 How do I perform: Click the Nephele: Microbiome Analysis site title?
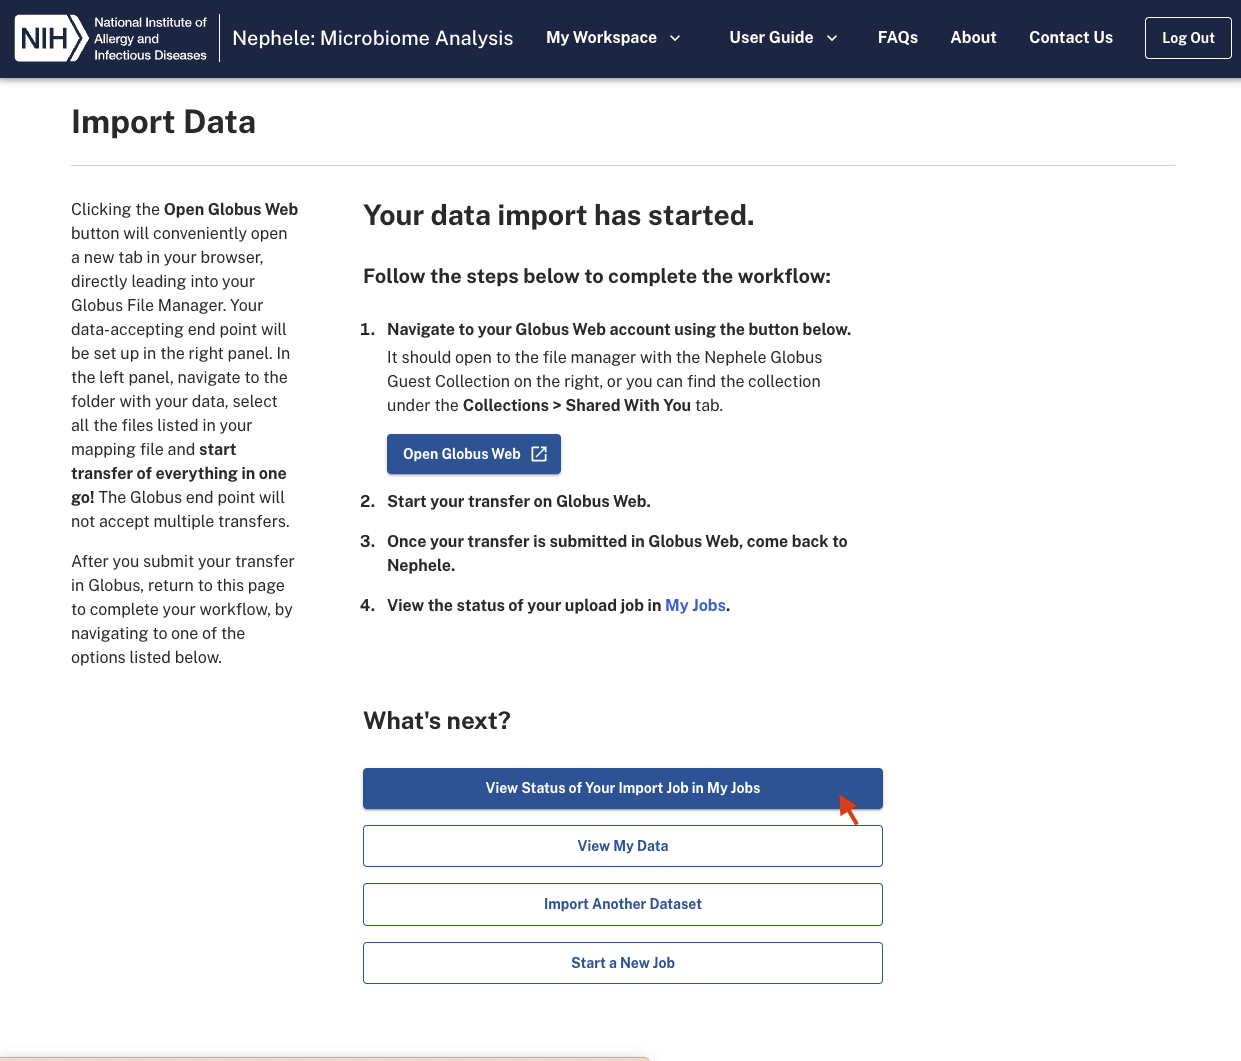[x=372, y=38]
